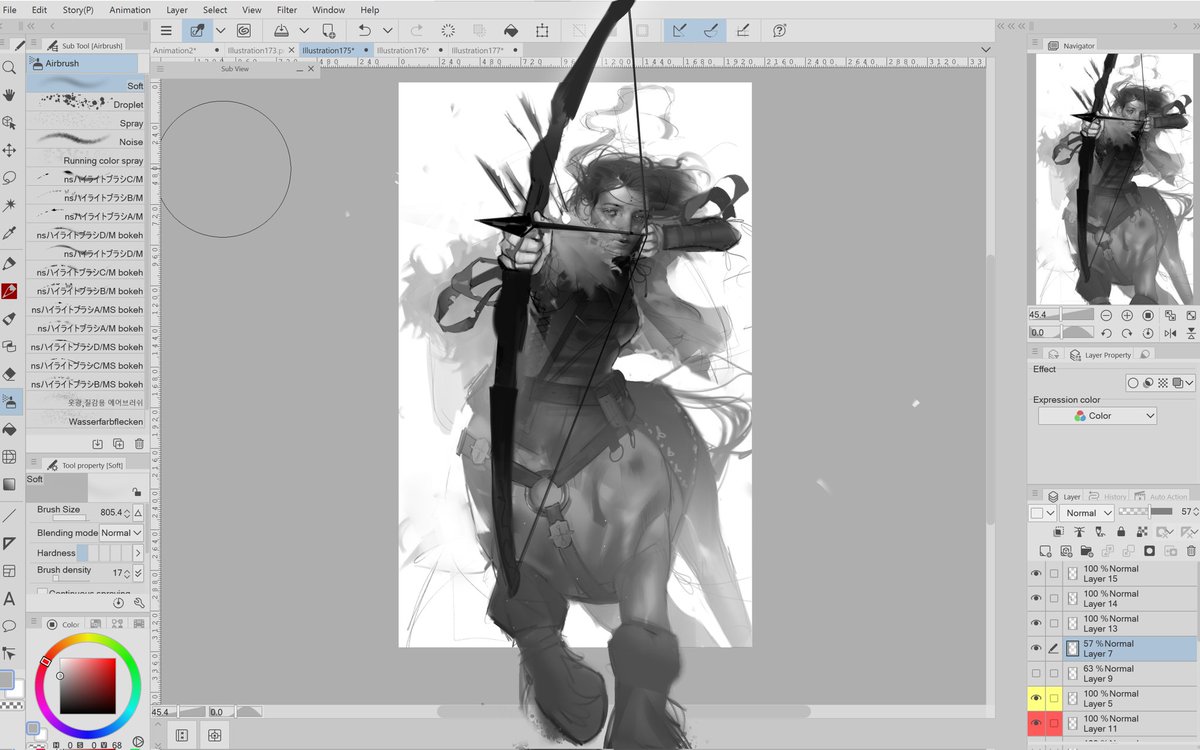Click zoom in icon in Navigator
1200x750 pixels.
1127,315
